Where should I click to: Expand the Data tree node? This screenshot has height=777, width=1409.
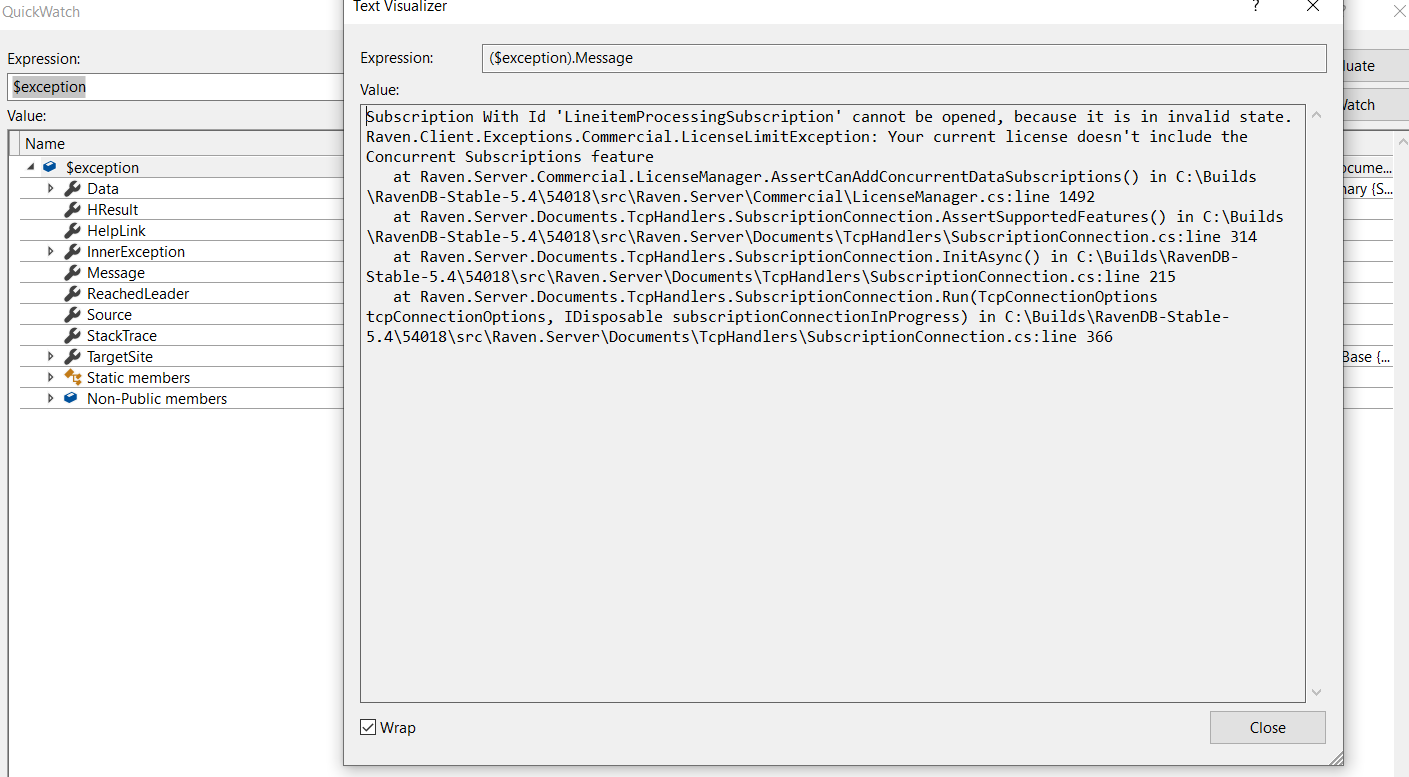point(50,188)
